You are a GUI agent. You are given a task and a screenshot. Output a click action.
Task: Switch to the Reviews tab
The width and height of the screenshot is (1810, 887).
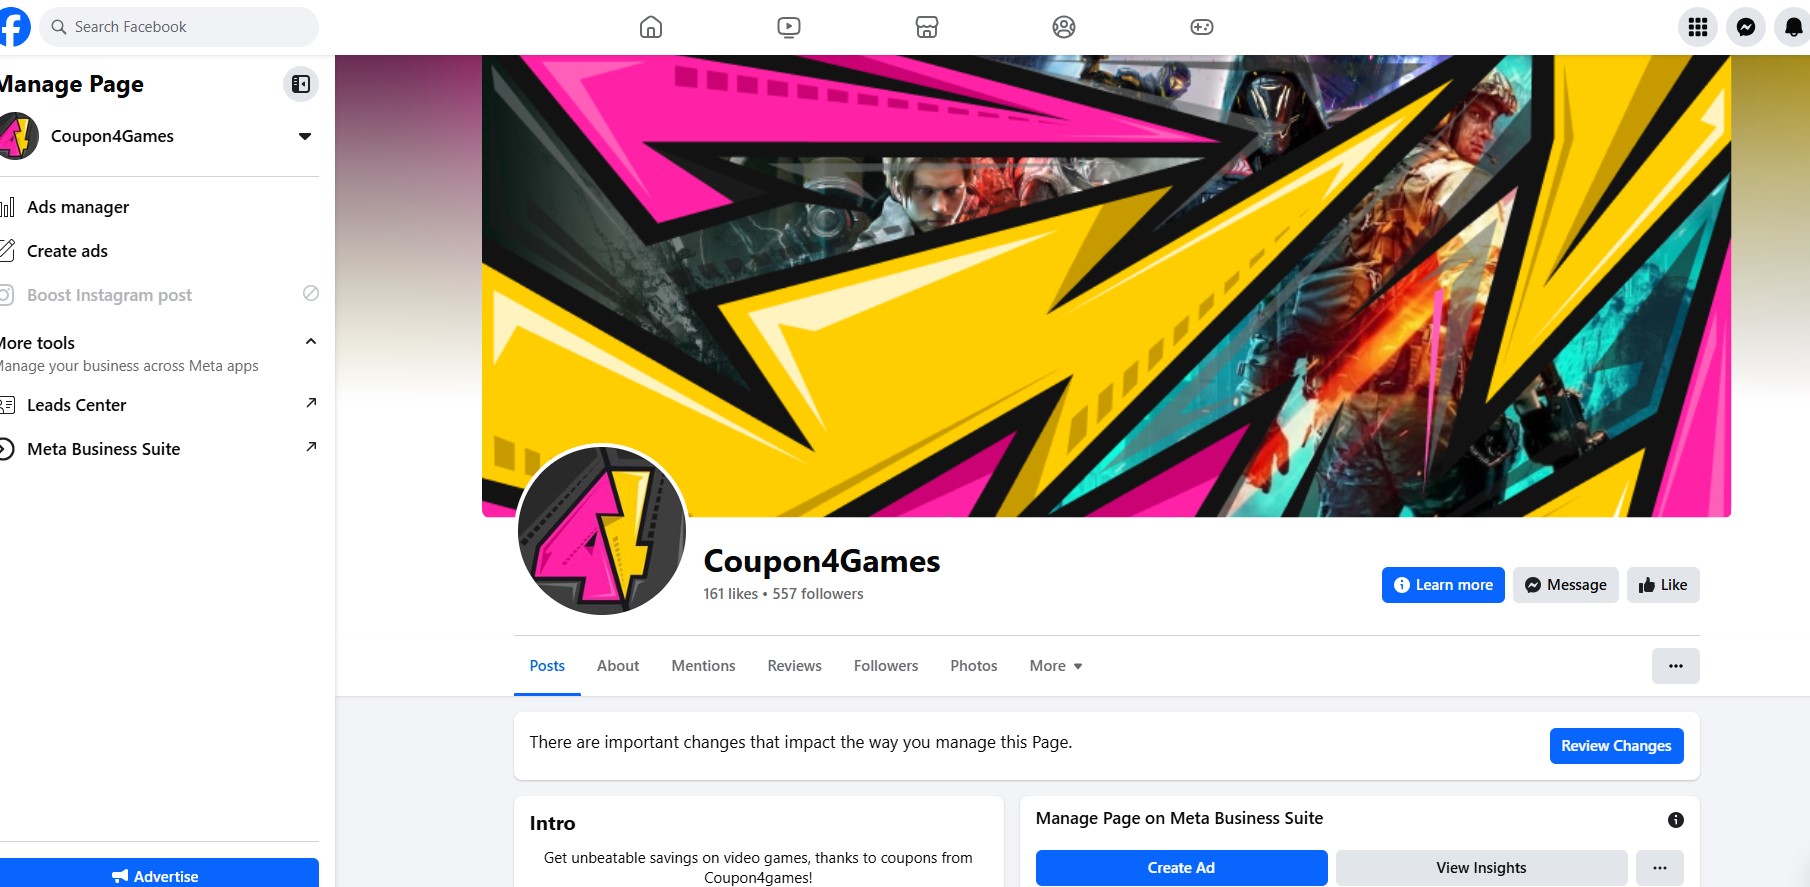tap(795, 666)
